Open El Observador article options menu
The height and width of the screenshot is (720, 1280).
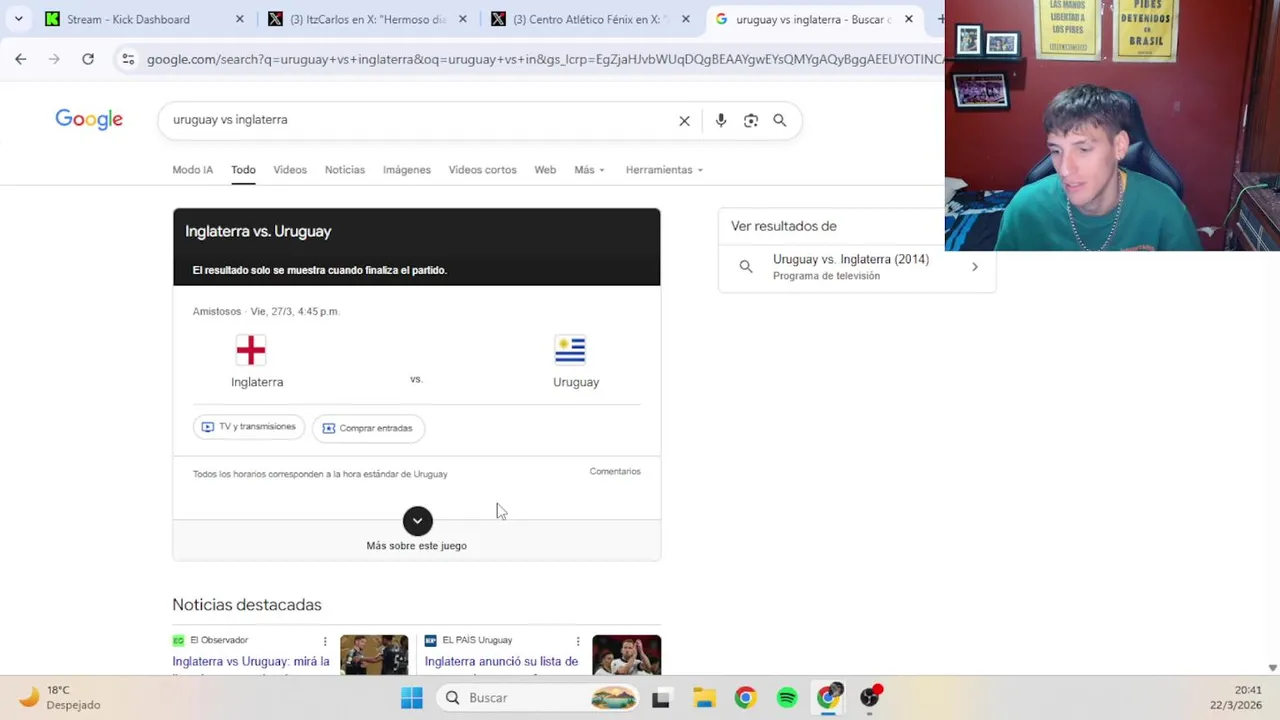point(325,641)
